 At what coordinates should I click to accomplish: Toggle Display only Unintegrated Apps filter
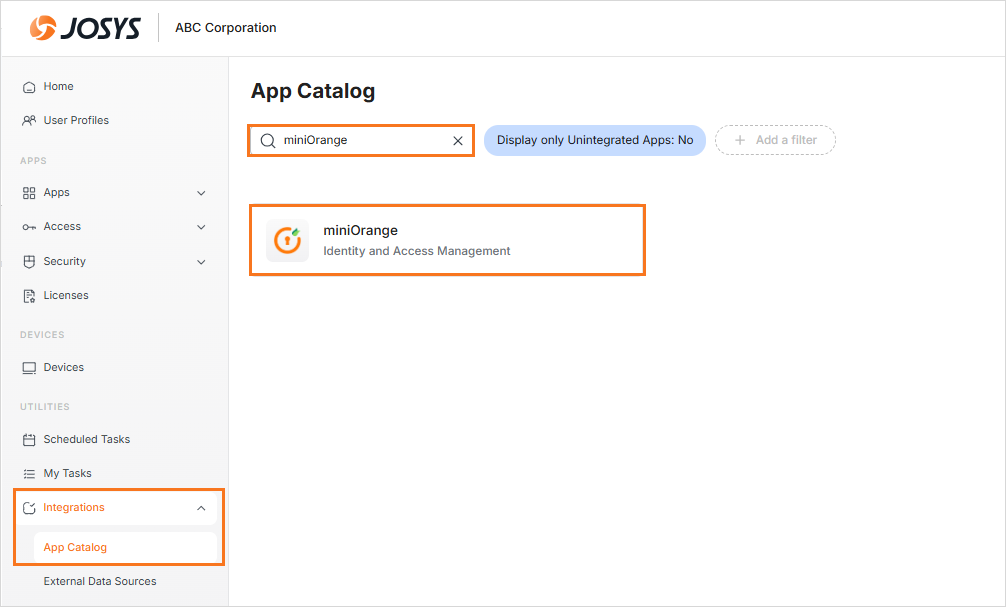tap(595, 140)
